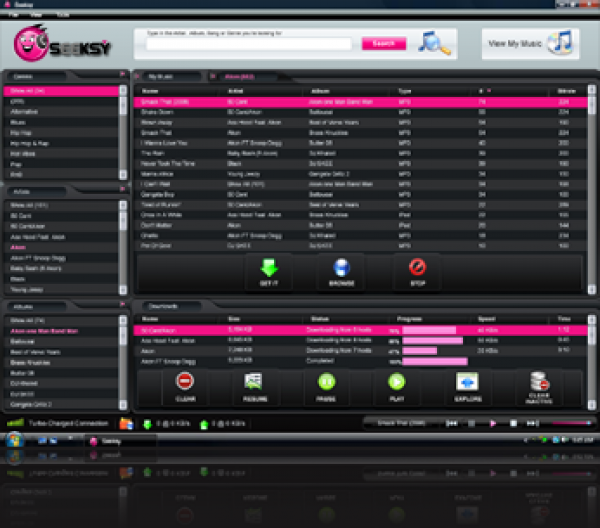Image resolution: width=600 pixels, height=528 pixels.
Task: Select Brass Knuckles in the Albums list
Action: point(61,363)
